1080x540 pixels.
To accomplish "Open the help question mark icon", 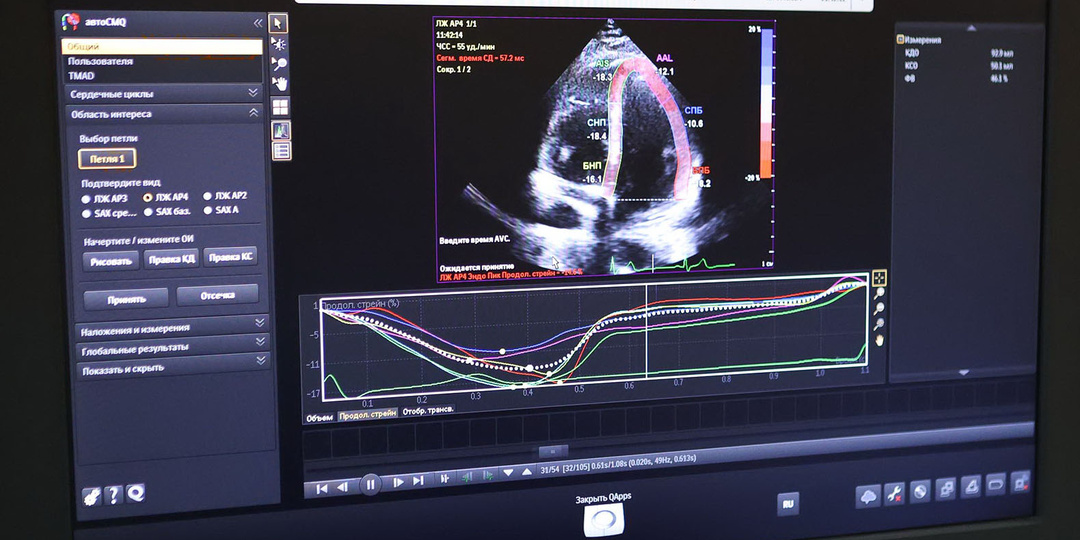I will [114, 495].
